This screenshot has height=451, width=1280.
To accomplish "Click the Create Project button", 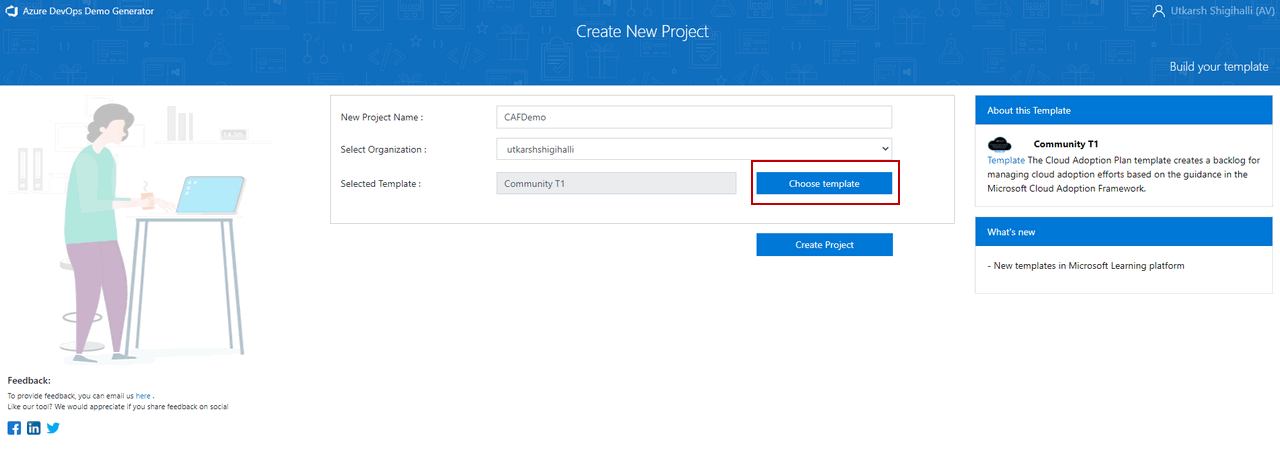I will click(x=824, y=244).
